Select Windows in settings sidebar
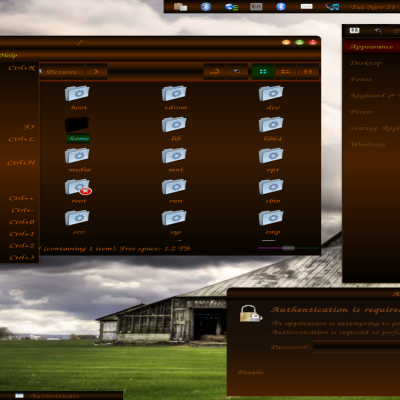This screenshot has width=400, height=400. 371,144
